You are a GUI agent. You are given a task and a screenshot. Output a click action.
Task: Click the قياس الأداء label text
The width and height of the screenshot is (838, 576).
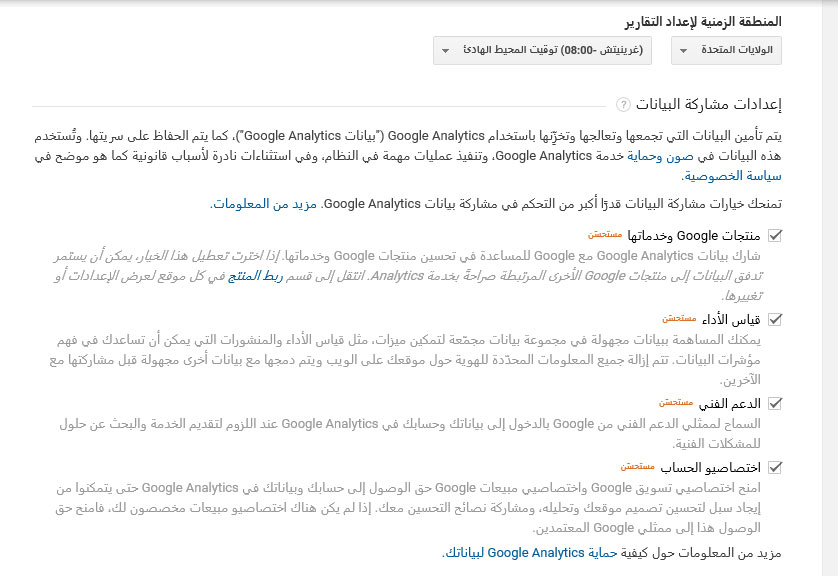(x=731, y=320)
